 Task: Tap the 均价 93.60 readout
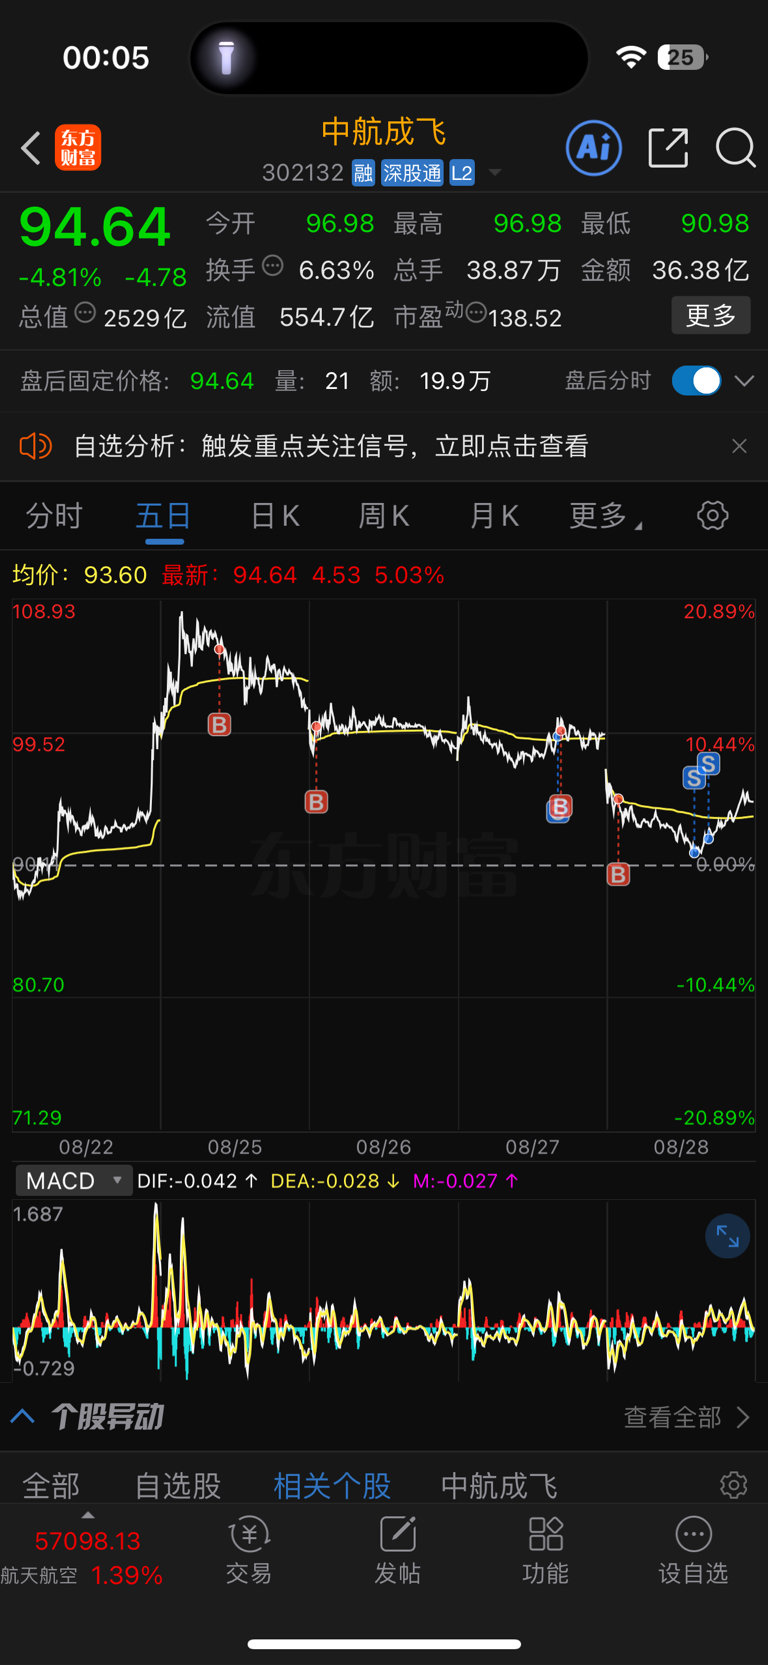tap(79, 575)
